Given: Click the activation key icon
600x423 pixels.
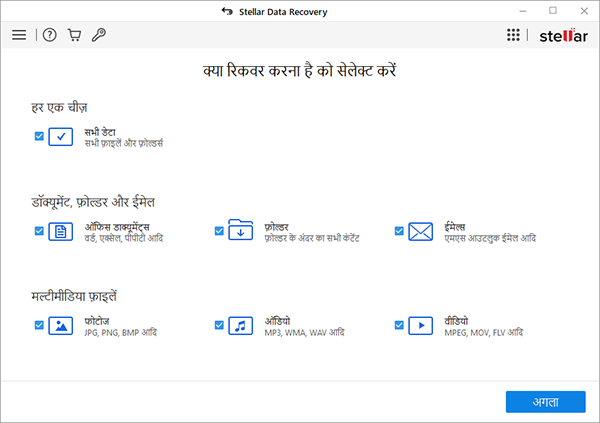Looking at the screenshot, I should pos(98,35).
